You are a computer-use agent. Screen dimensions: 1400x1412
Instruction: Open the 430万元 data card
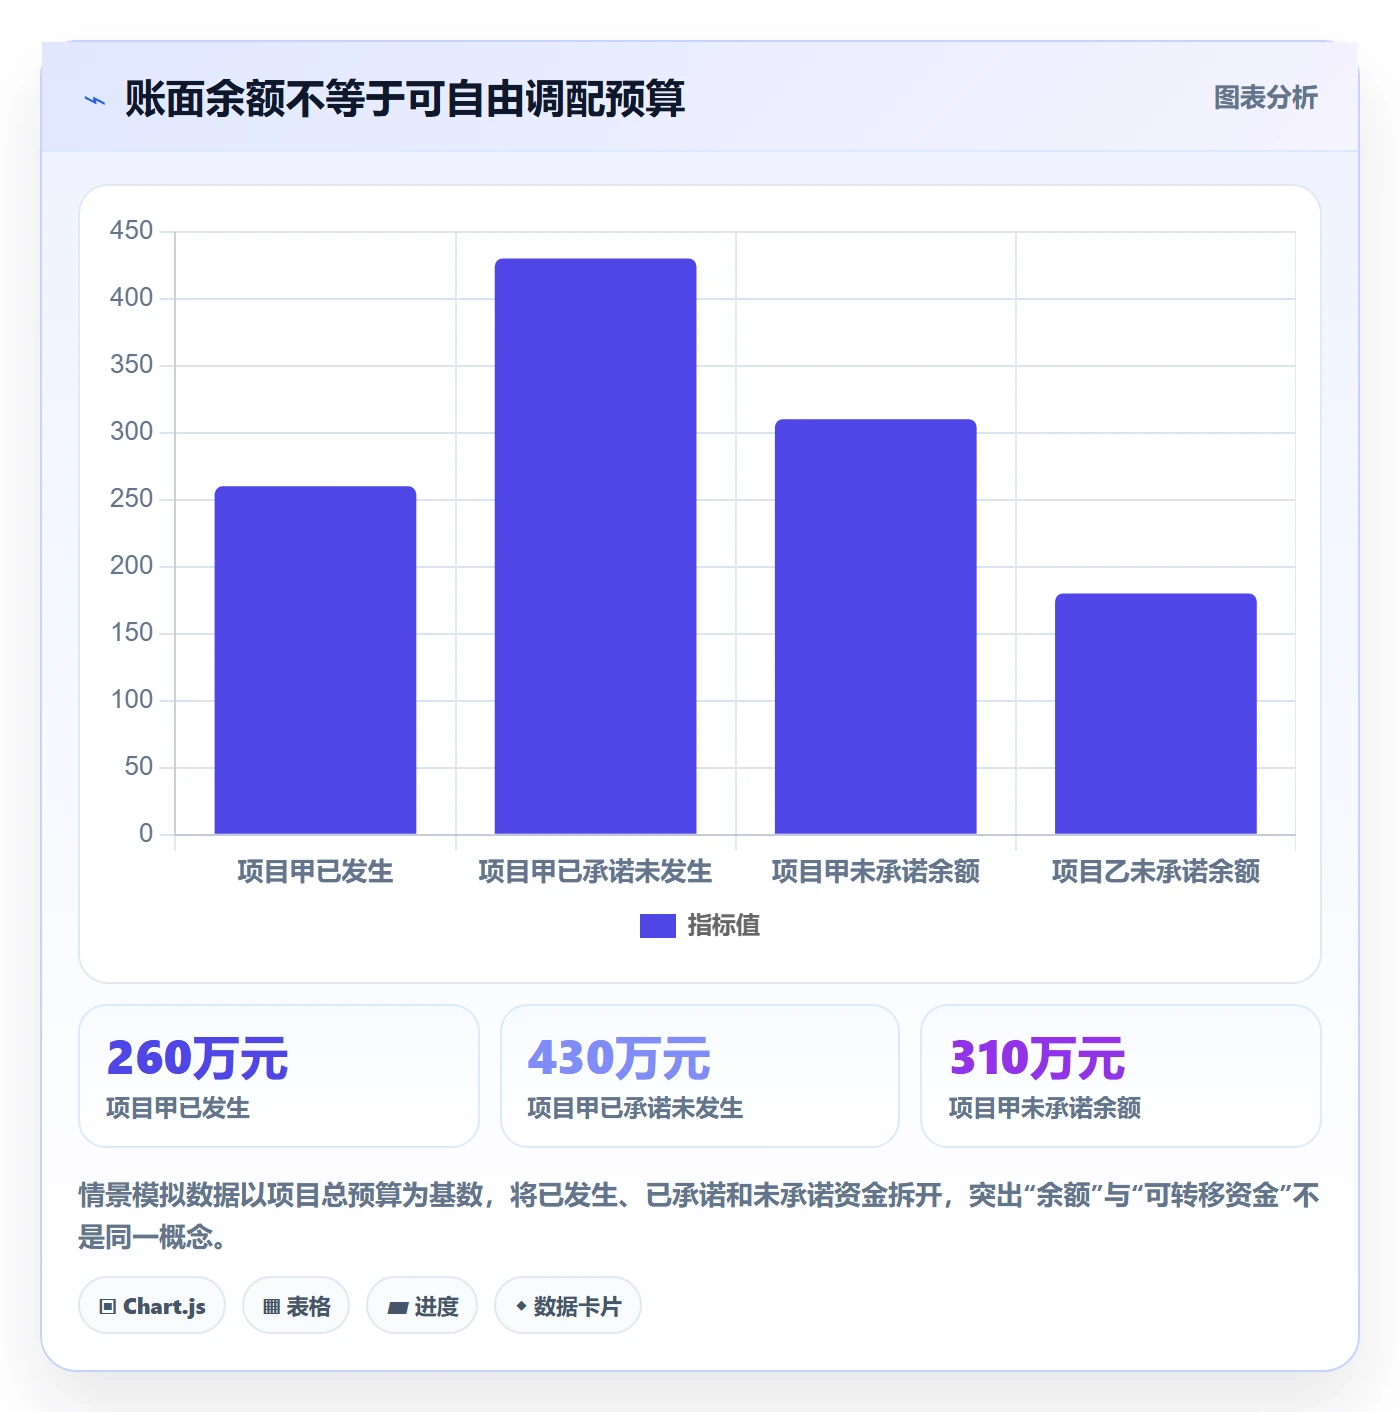click(700, 1076)
